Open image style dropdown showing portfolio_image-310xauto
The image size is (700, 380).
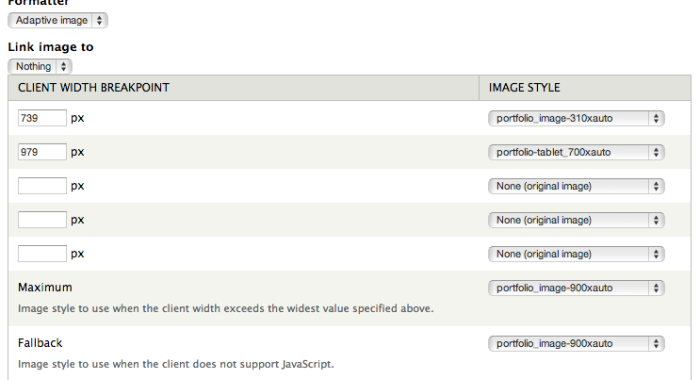[576, 118]
